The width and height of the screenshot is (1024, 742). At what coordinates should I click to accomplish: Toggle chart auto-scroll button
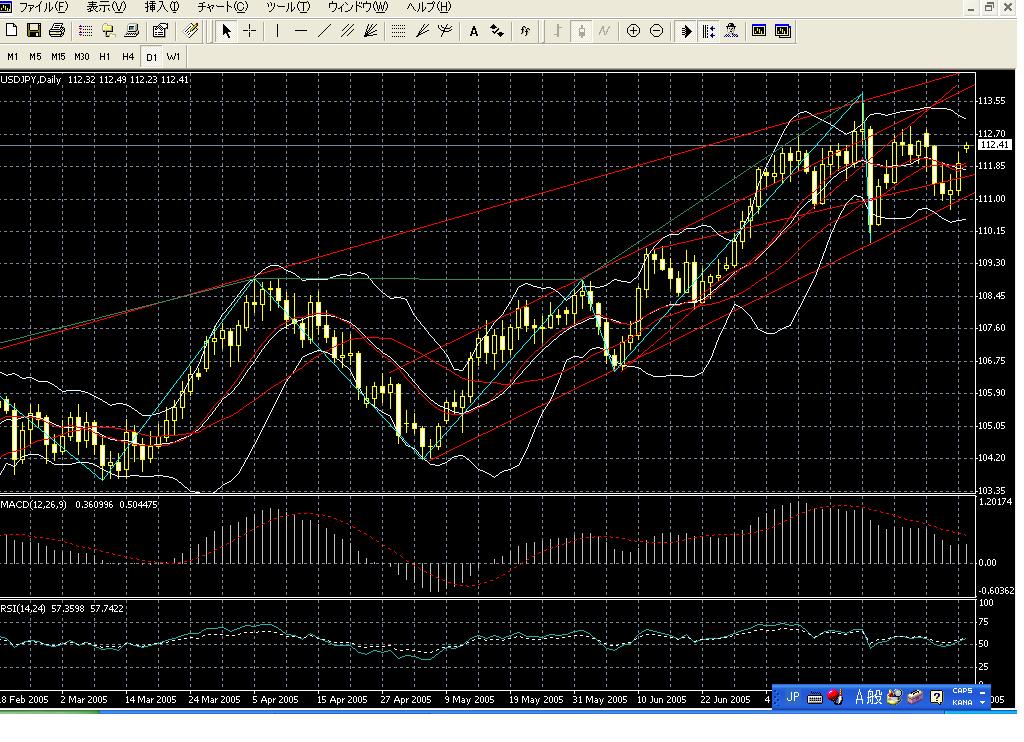click(x=686, y=31)
